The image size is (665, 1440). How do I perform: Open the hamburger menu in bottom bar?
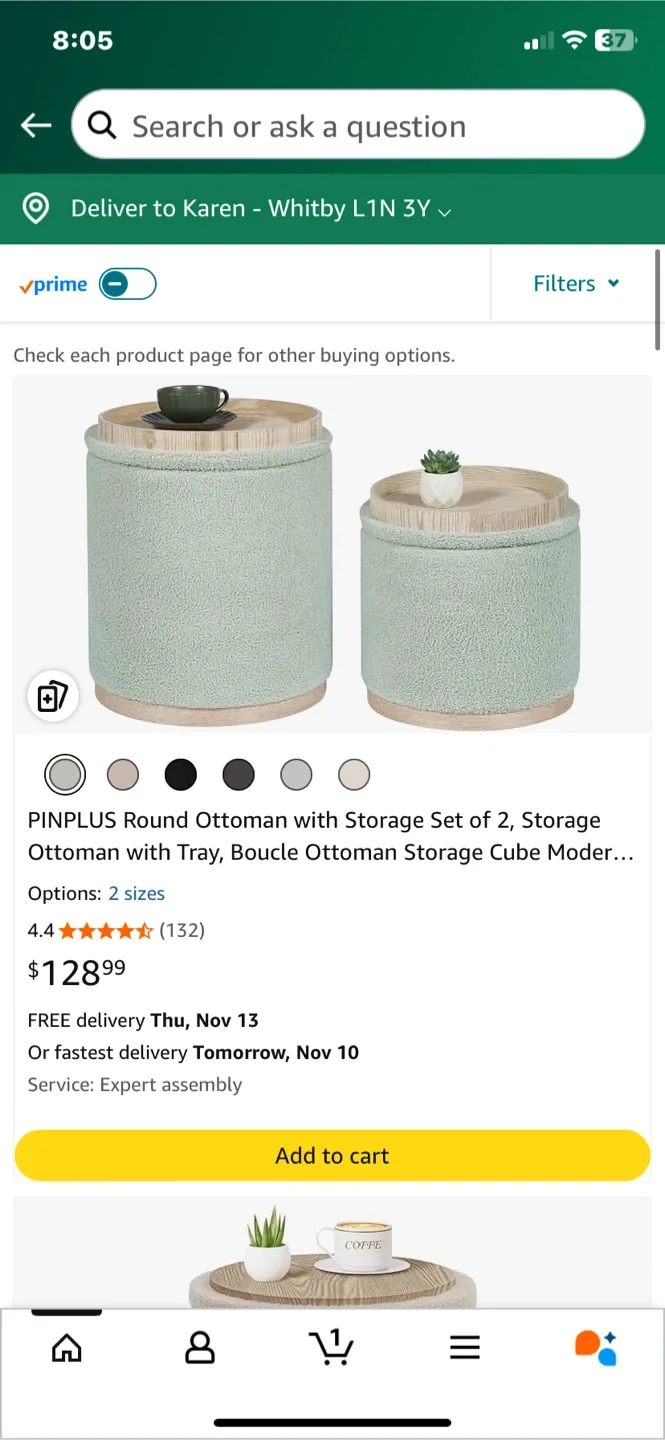[465, 1347]
